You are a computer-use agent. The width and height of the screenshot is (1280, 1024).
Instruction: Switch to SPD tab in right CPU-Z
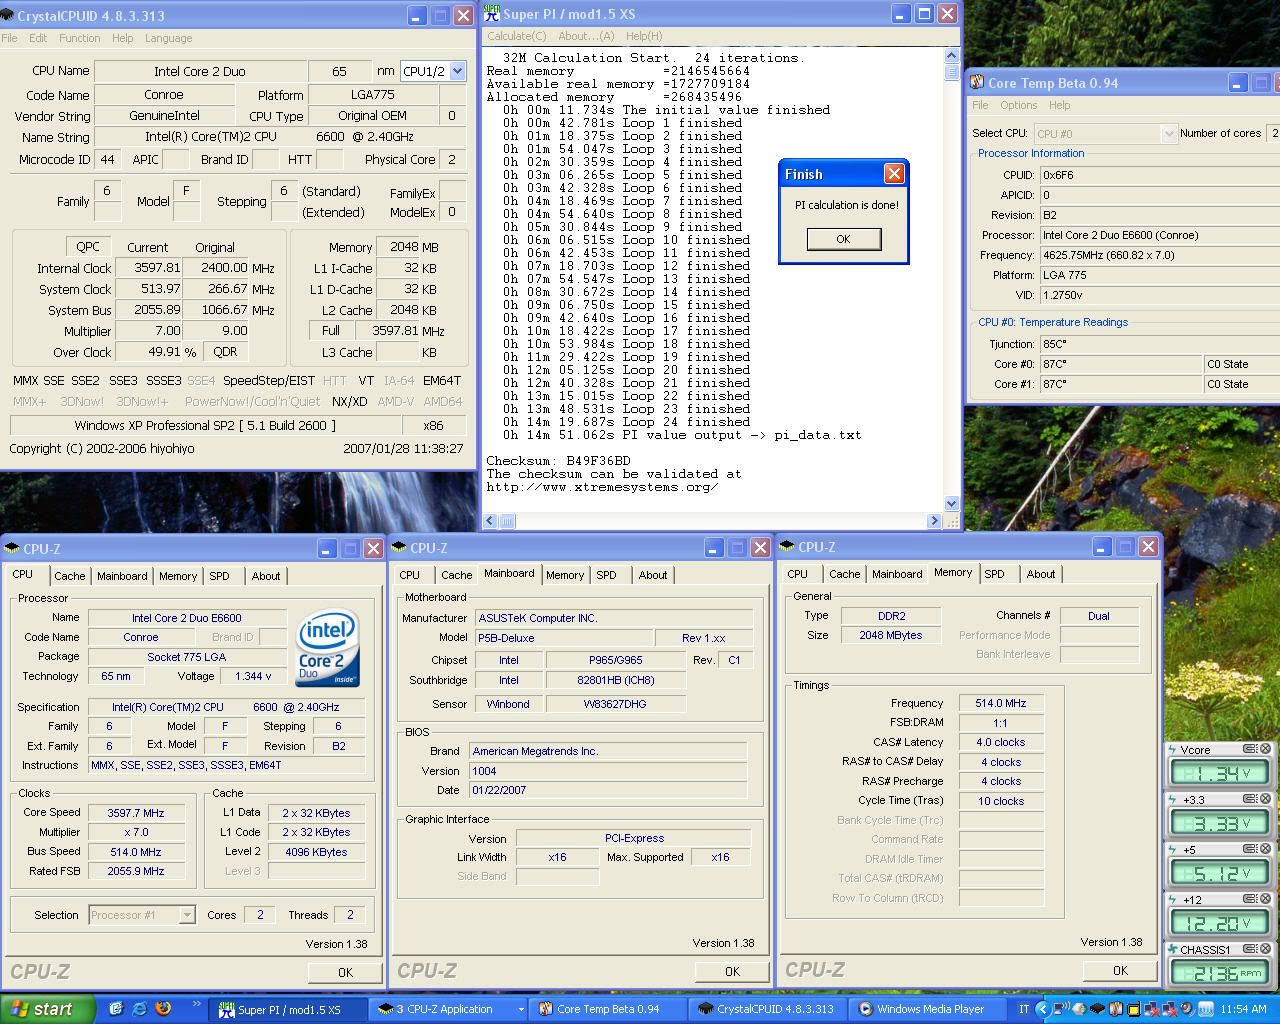994,574
